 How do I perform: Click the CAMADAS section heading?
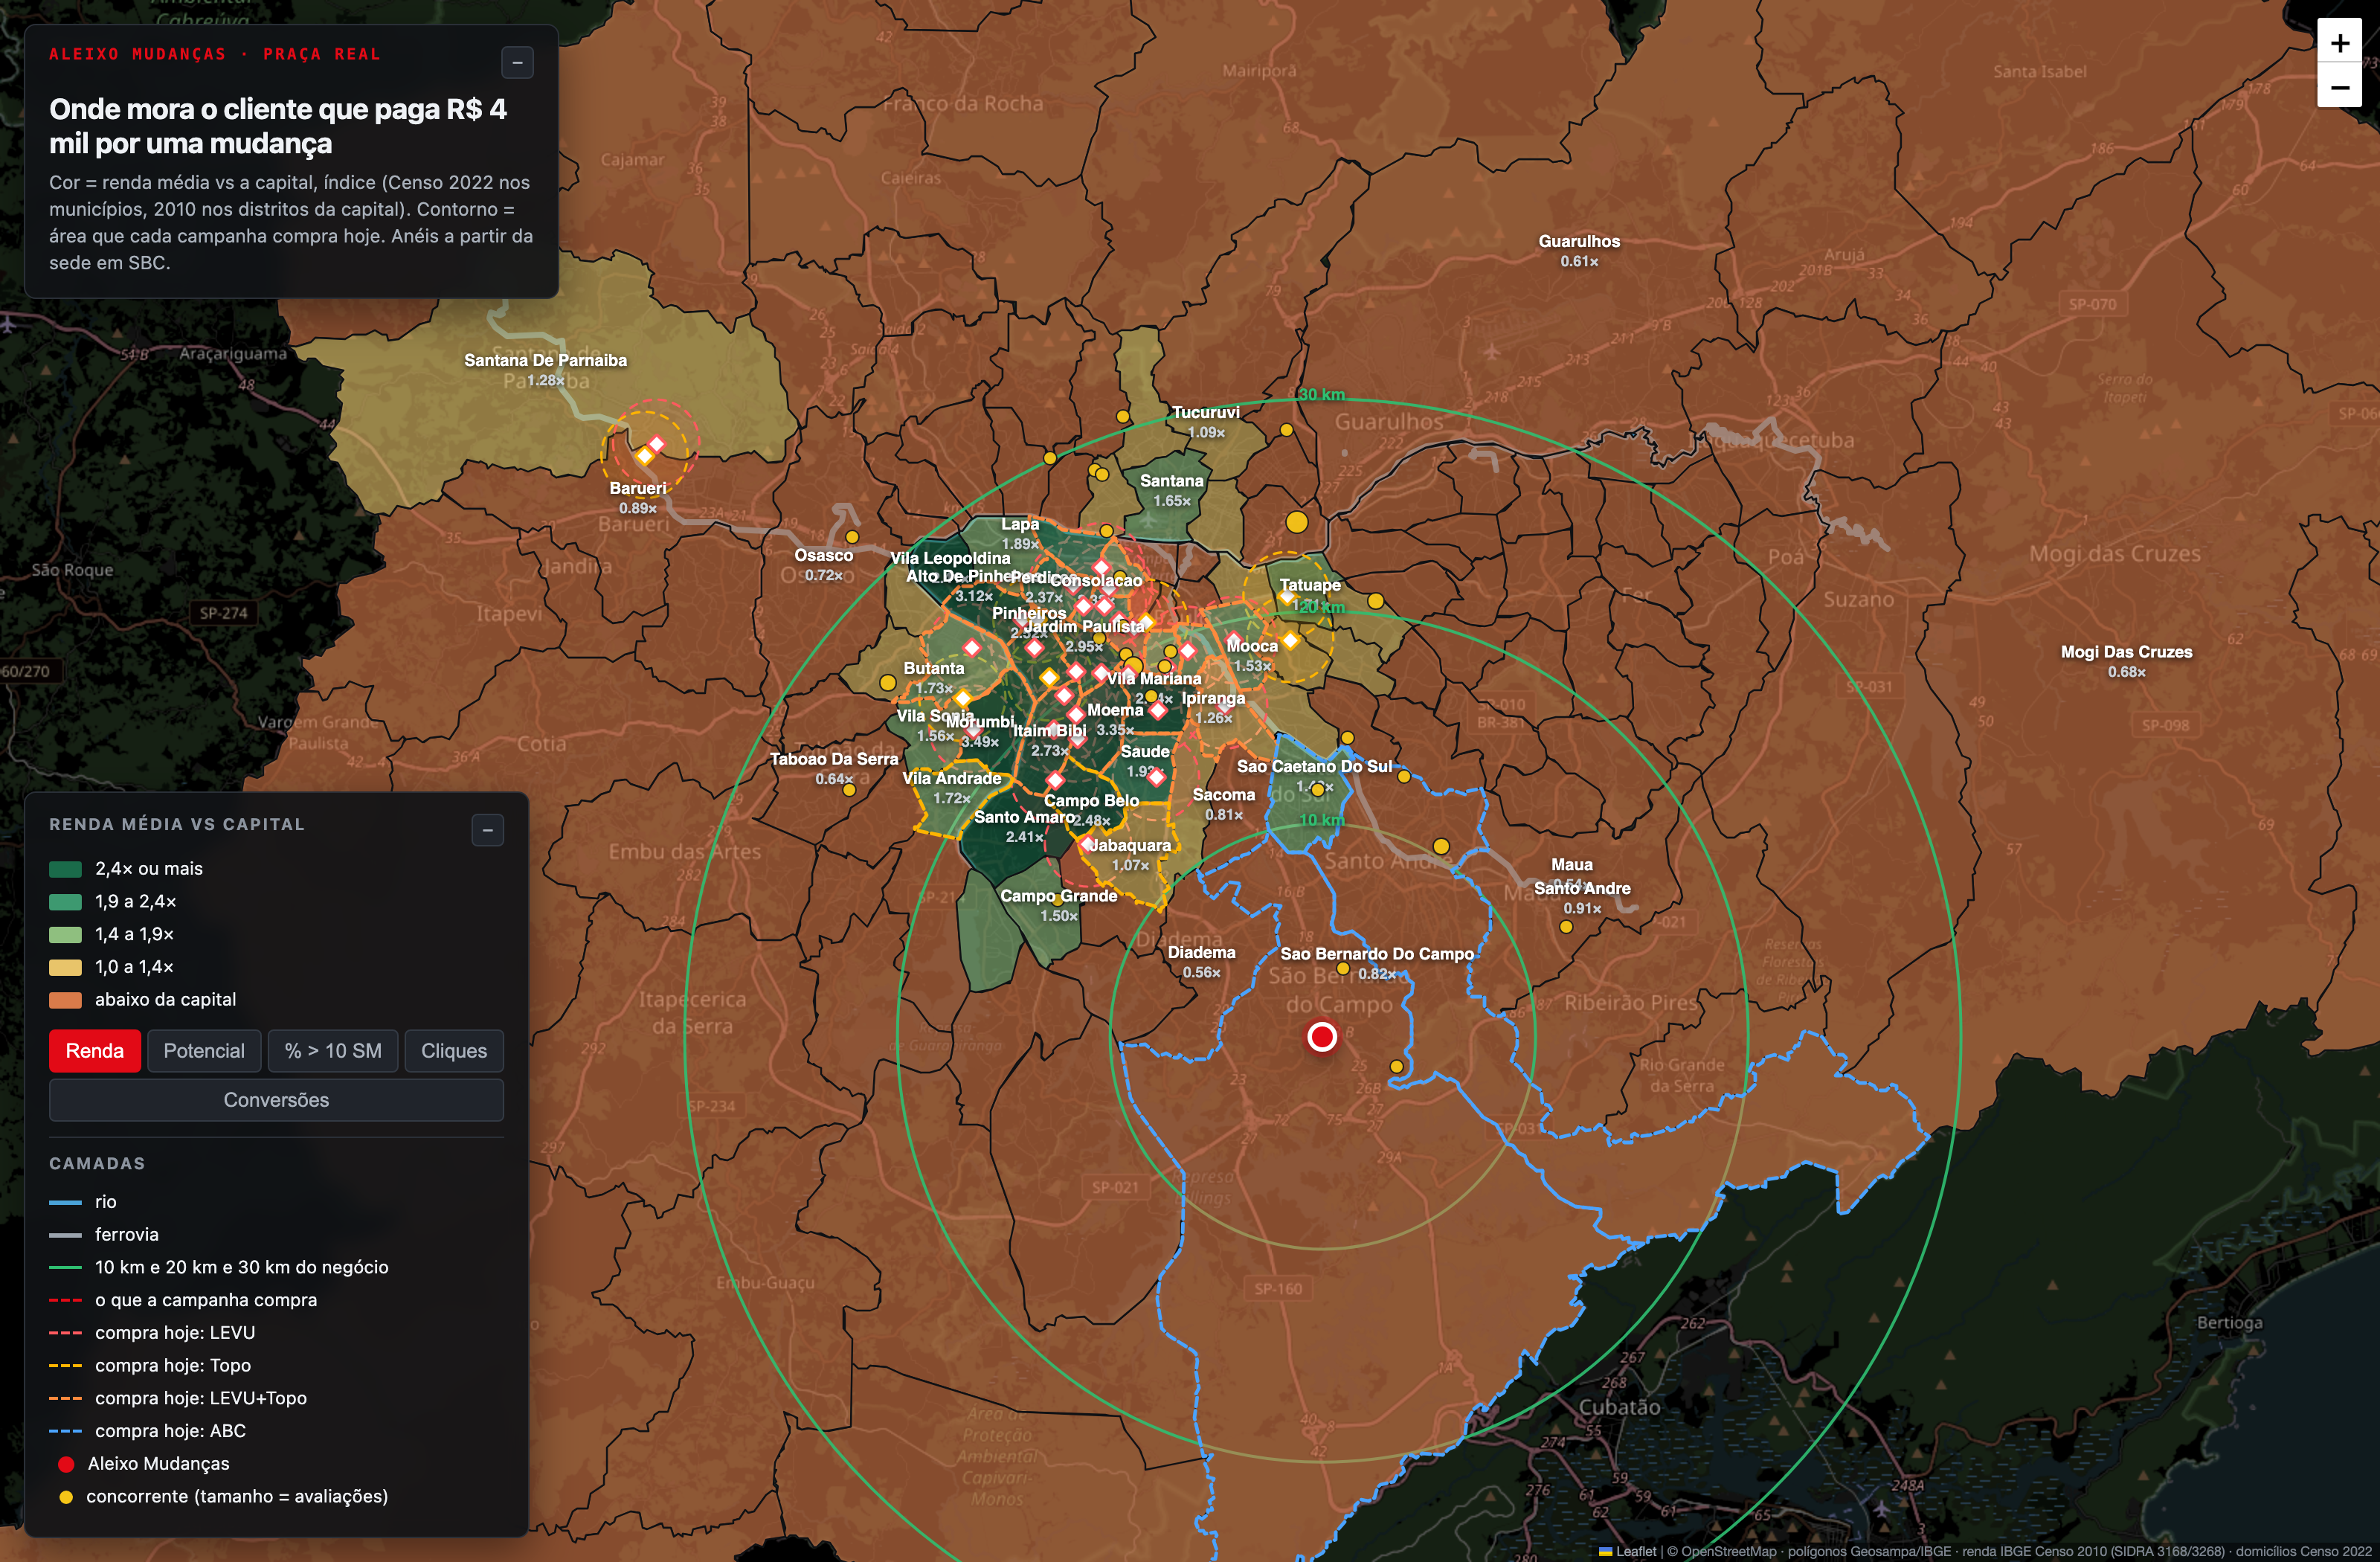click(x=97, y=1163)
